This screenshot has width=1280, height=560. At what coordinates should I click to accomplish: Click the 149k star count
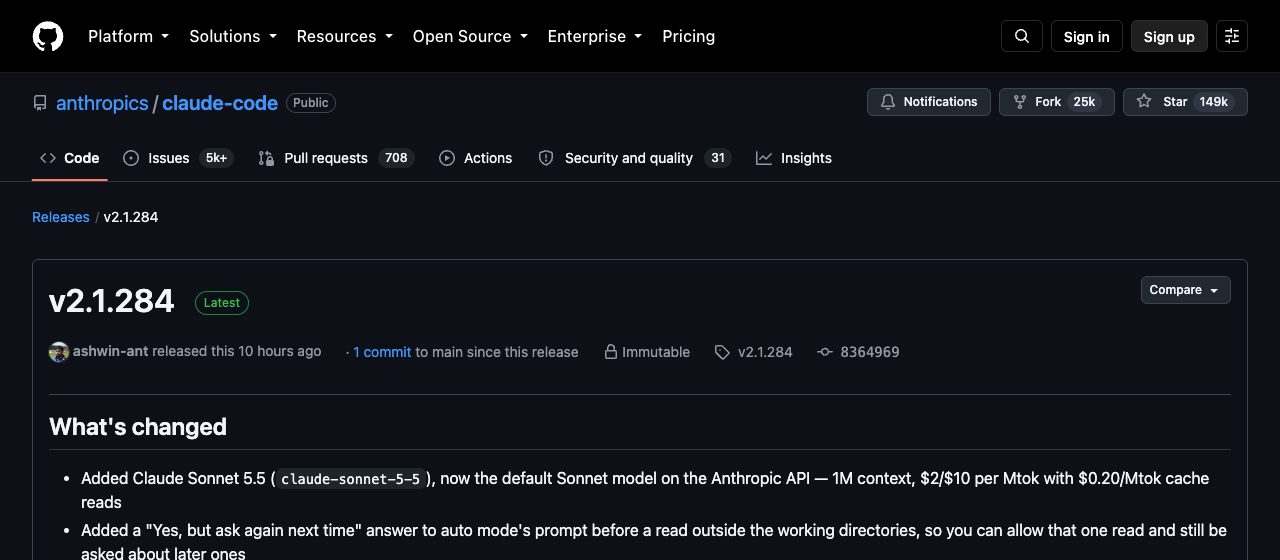1214,102
